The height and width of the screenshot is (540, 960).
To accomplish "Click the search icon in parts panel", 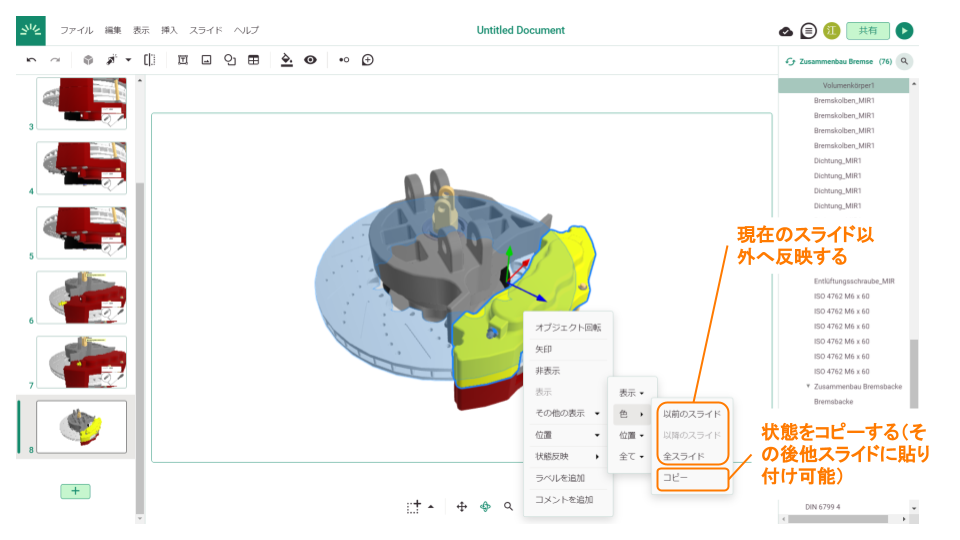I will (x=904, y=61).
